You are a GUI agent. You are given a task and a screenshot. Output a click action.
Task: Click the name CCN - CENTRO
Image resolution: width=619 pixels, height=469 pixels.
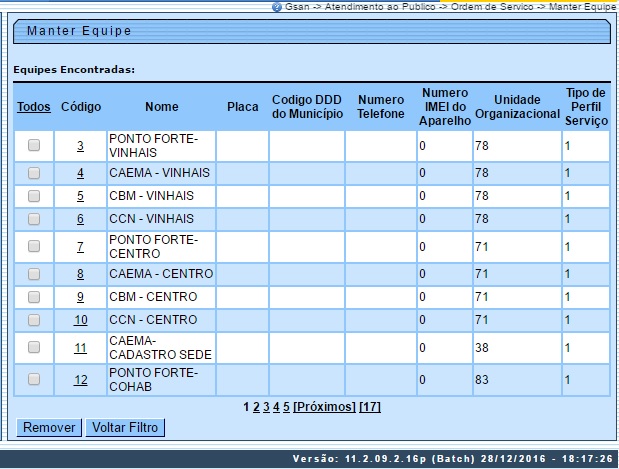[153, 320]
